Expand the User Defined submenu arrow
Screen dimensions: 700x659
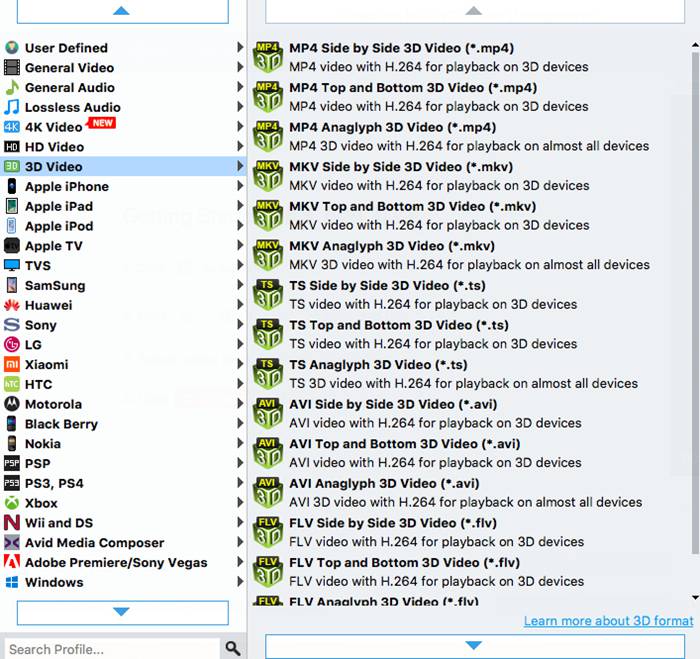click(x=240, y=47)
